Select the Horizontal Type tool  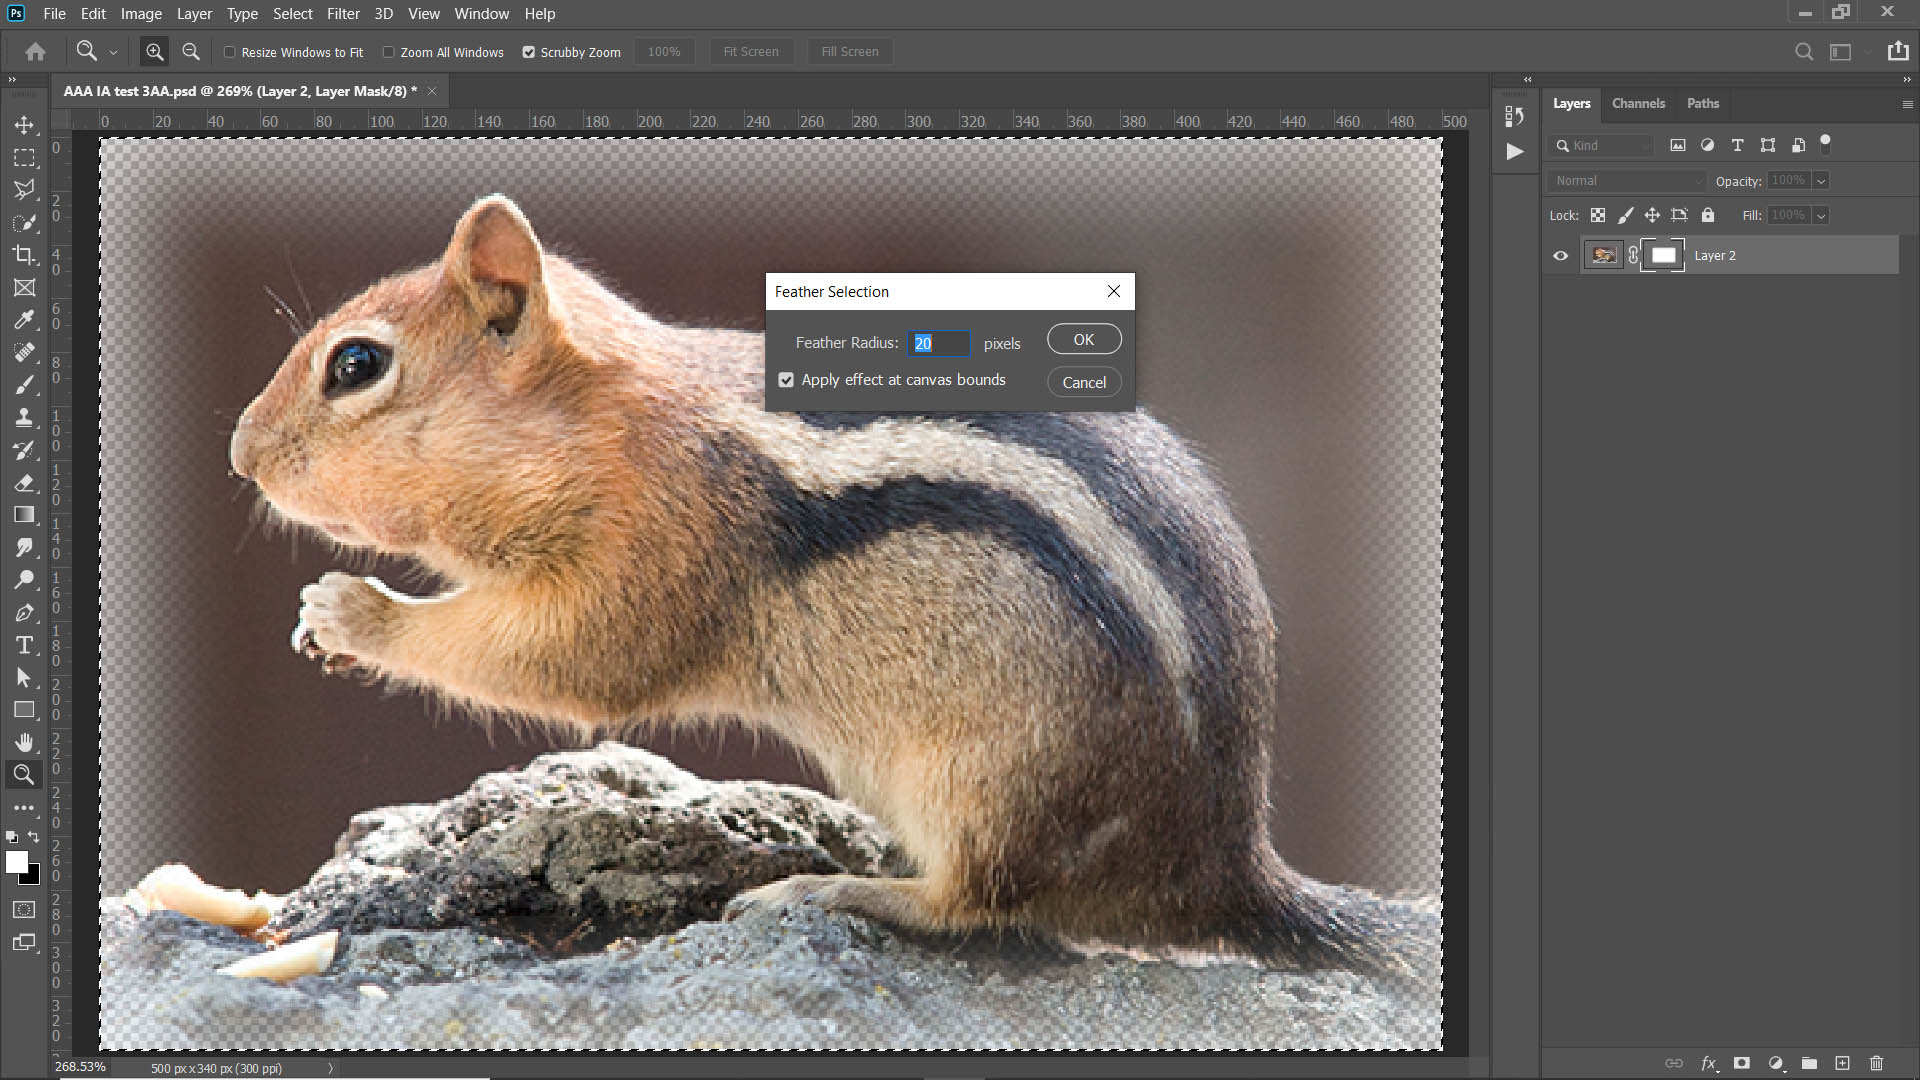[x=24, y=645]
